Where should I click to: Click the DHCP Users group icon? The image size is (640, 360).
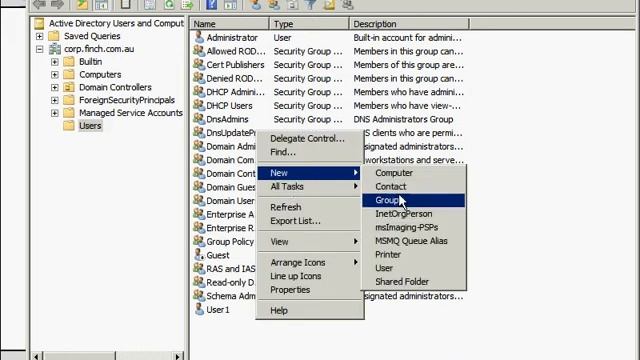pos(199,105)
